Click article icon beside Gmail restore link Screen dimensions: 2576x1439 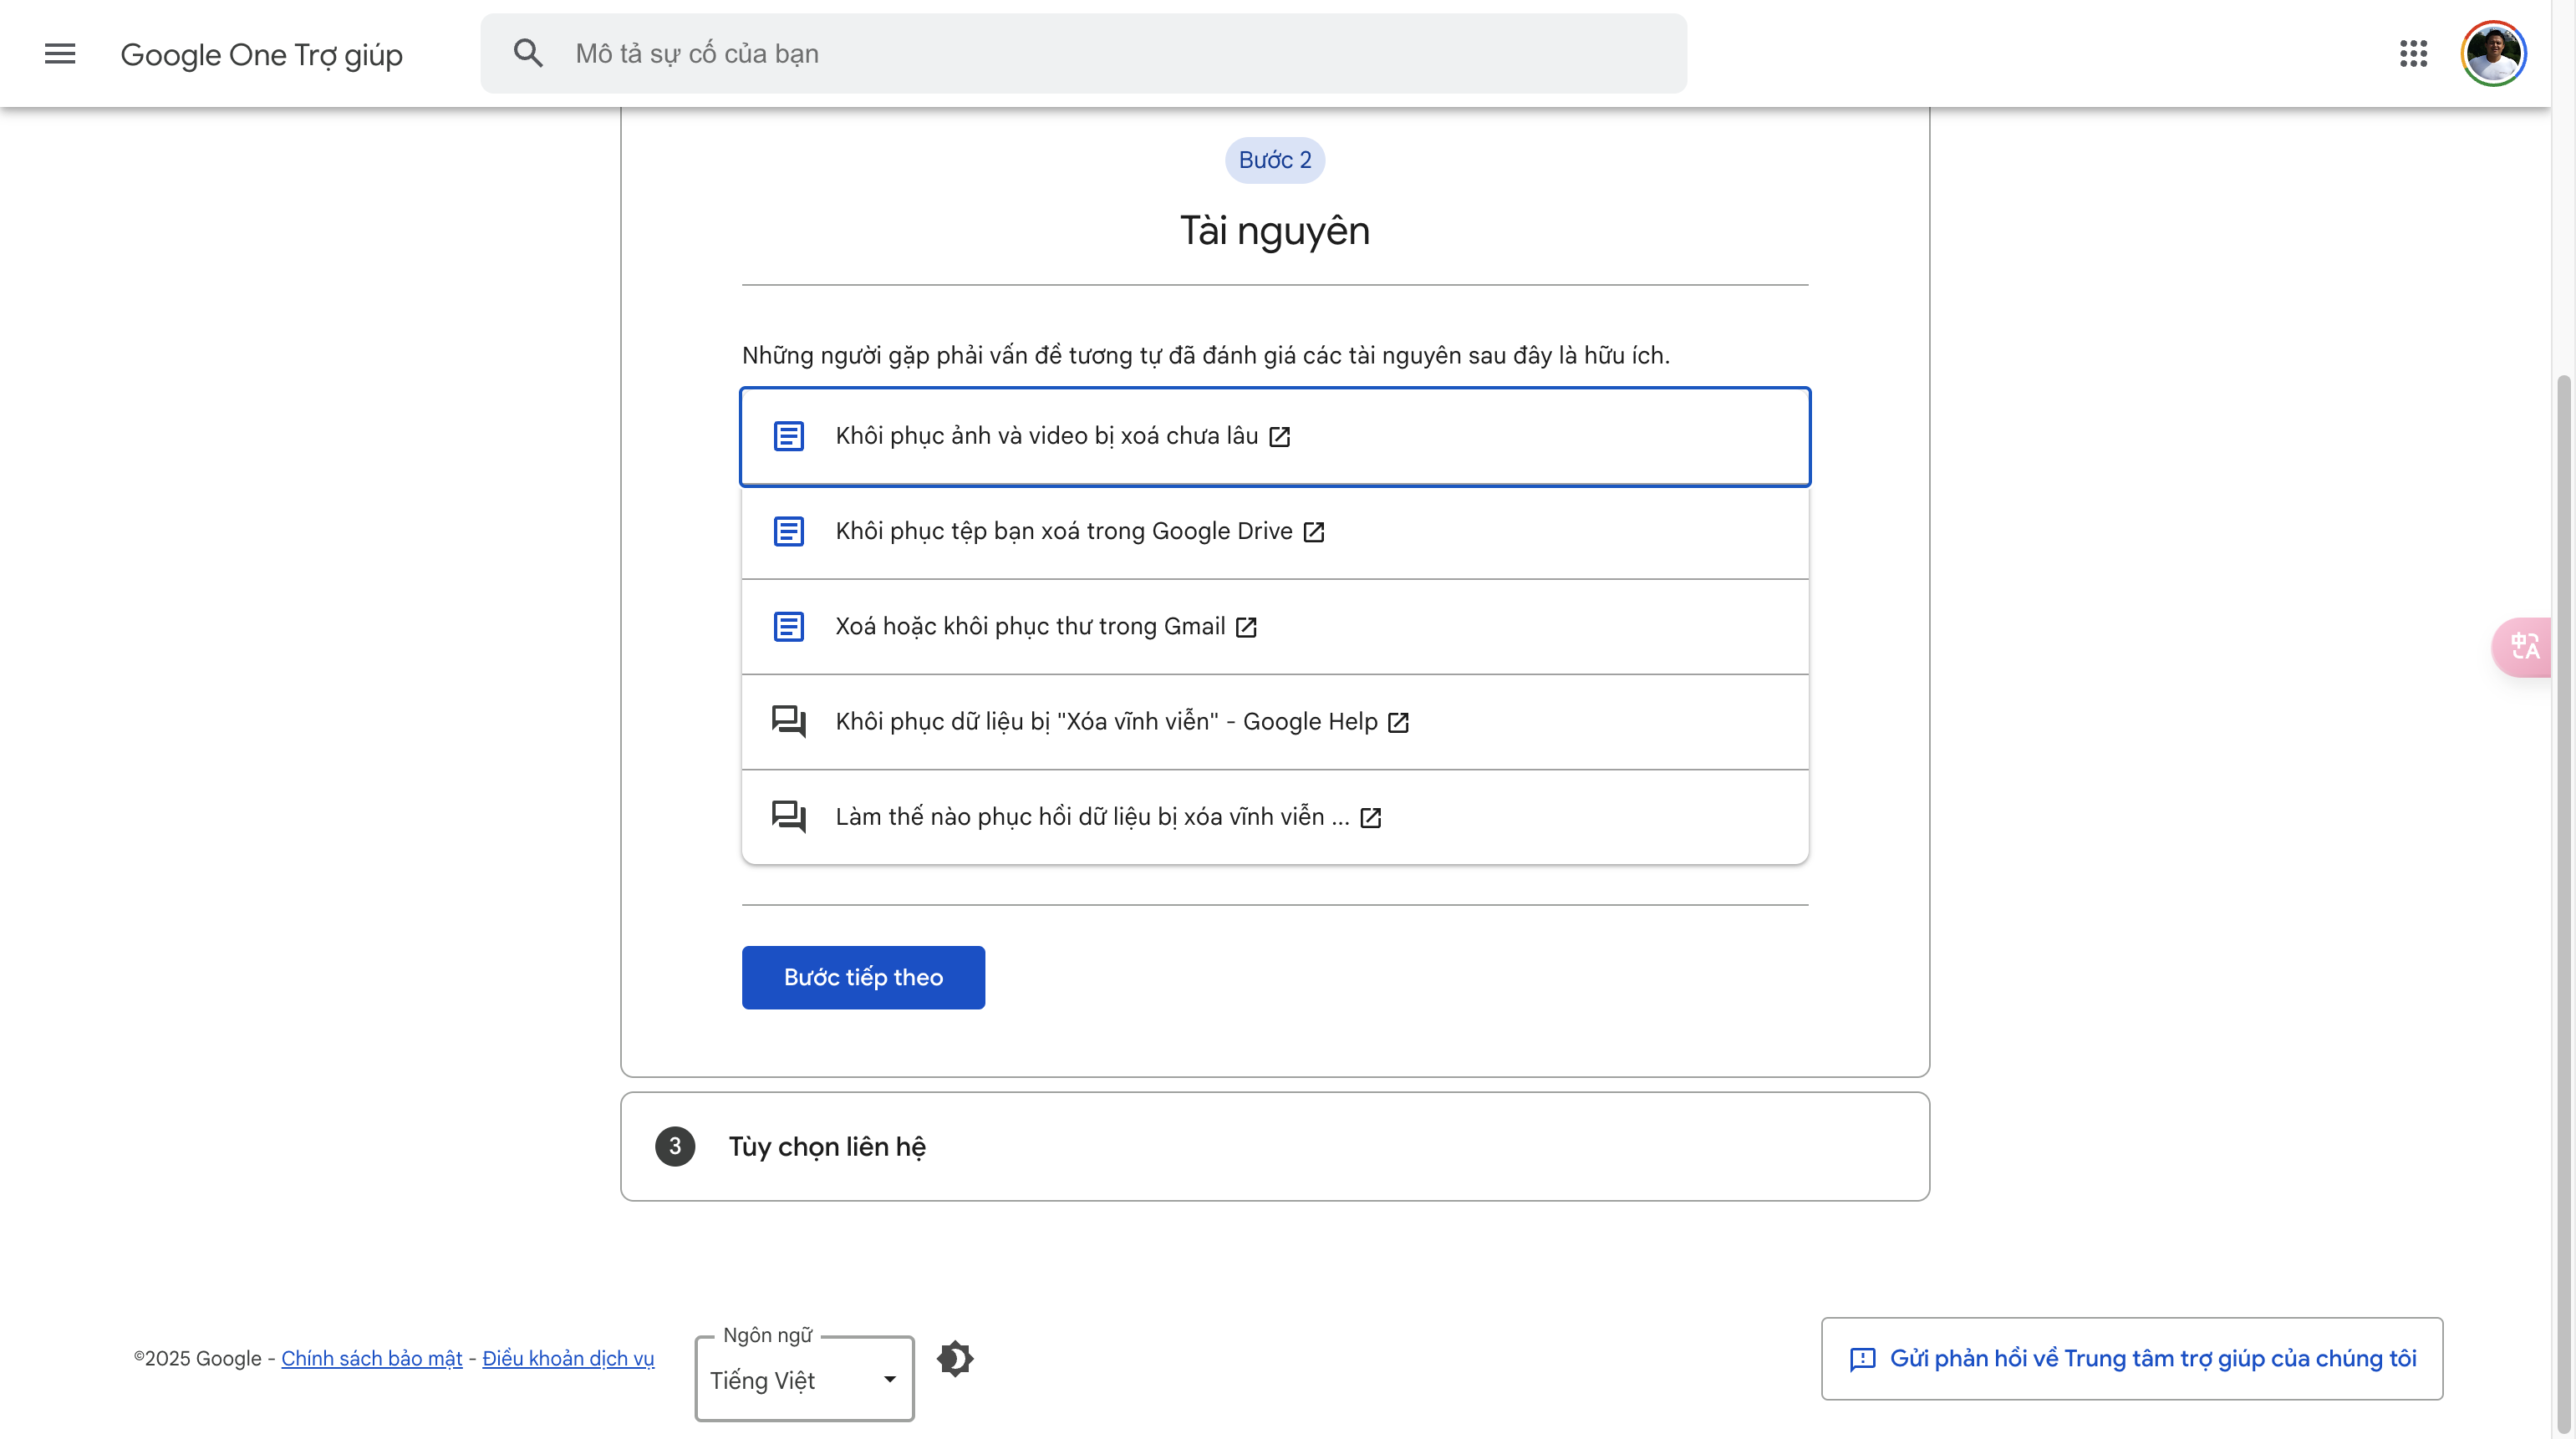coord(788,626)
